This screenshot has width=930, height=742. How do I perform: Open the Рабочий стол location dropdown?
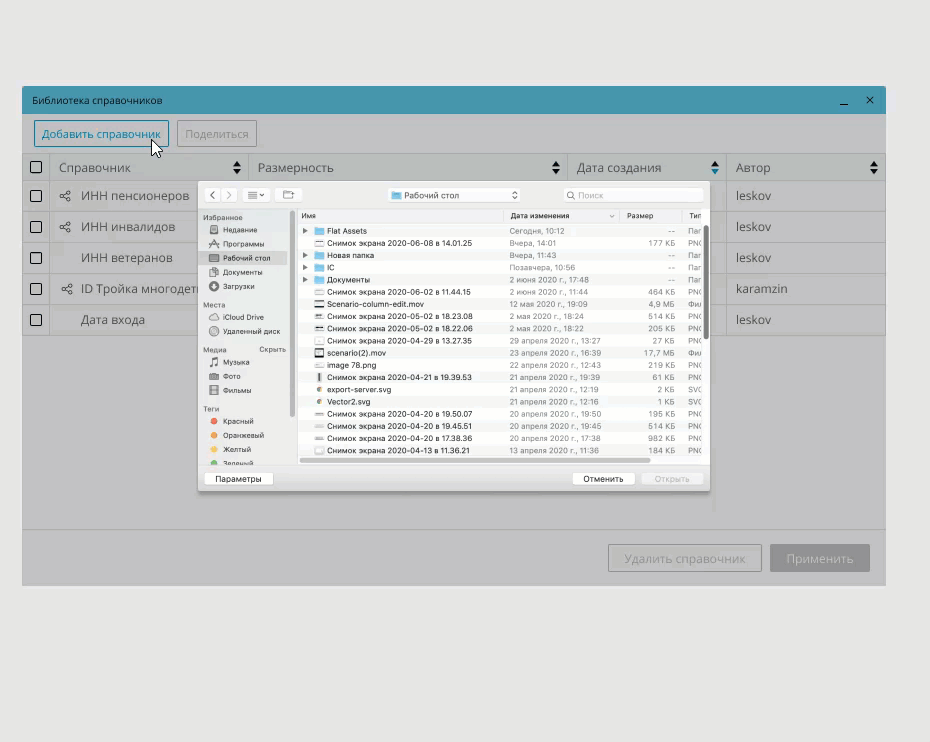click(x=454, y=195)
